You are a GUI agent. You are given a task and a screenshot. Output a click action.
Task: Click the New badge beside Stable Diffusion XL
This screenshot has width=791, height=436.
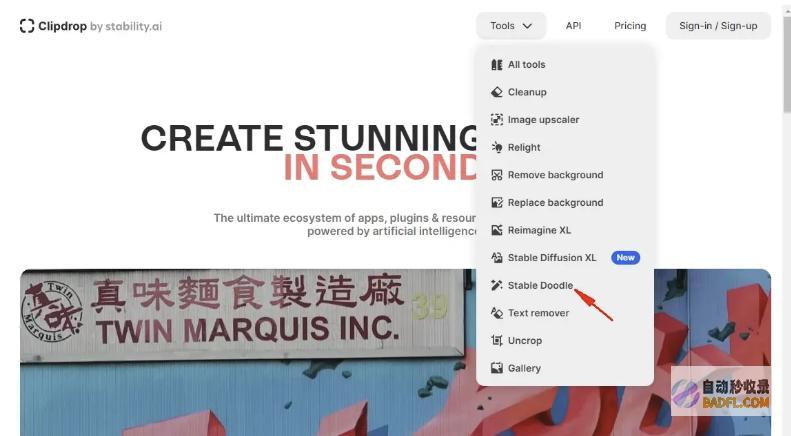coord(626,257)
